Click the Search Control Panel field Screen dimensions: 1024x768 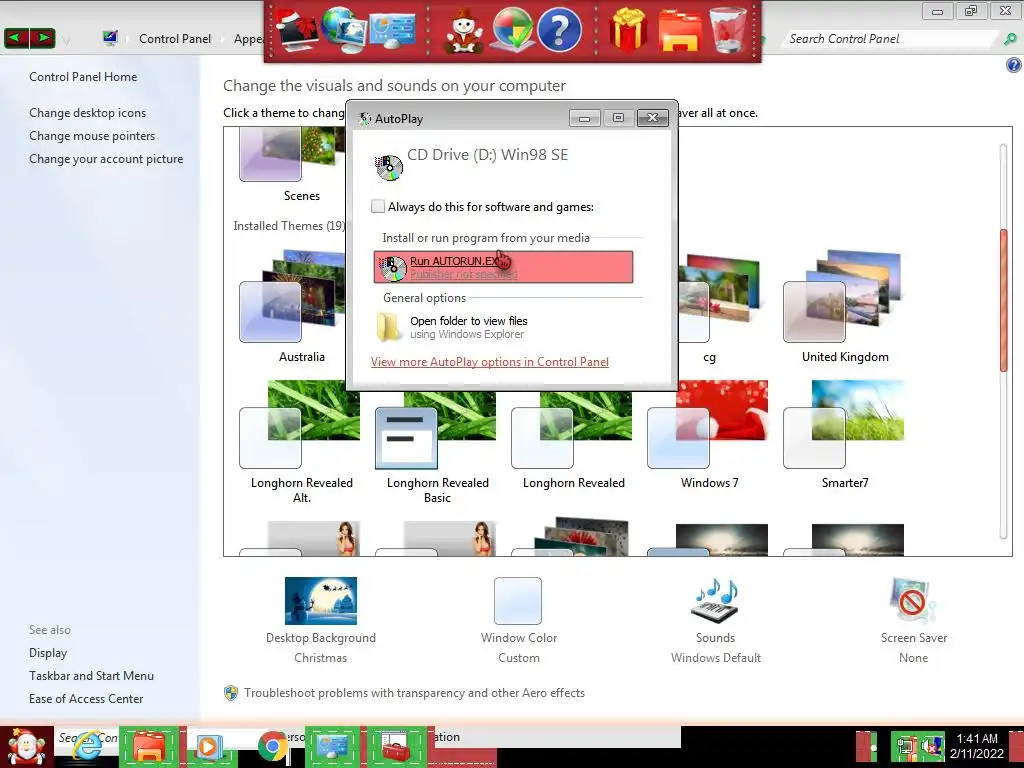891,39
